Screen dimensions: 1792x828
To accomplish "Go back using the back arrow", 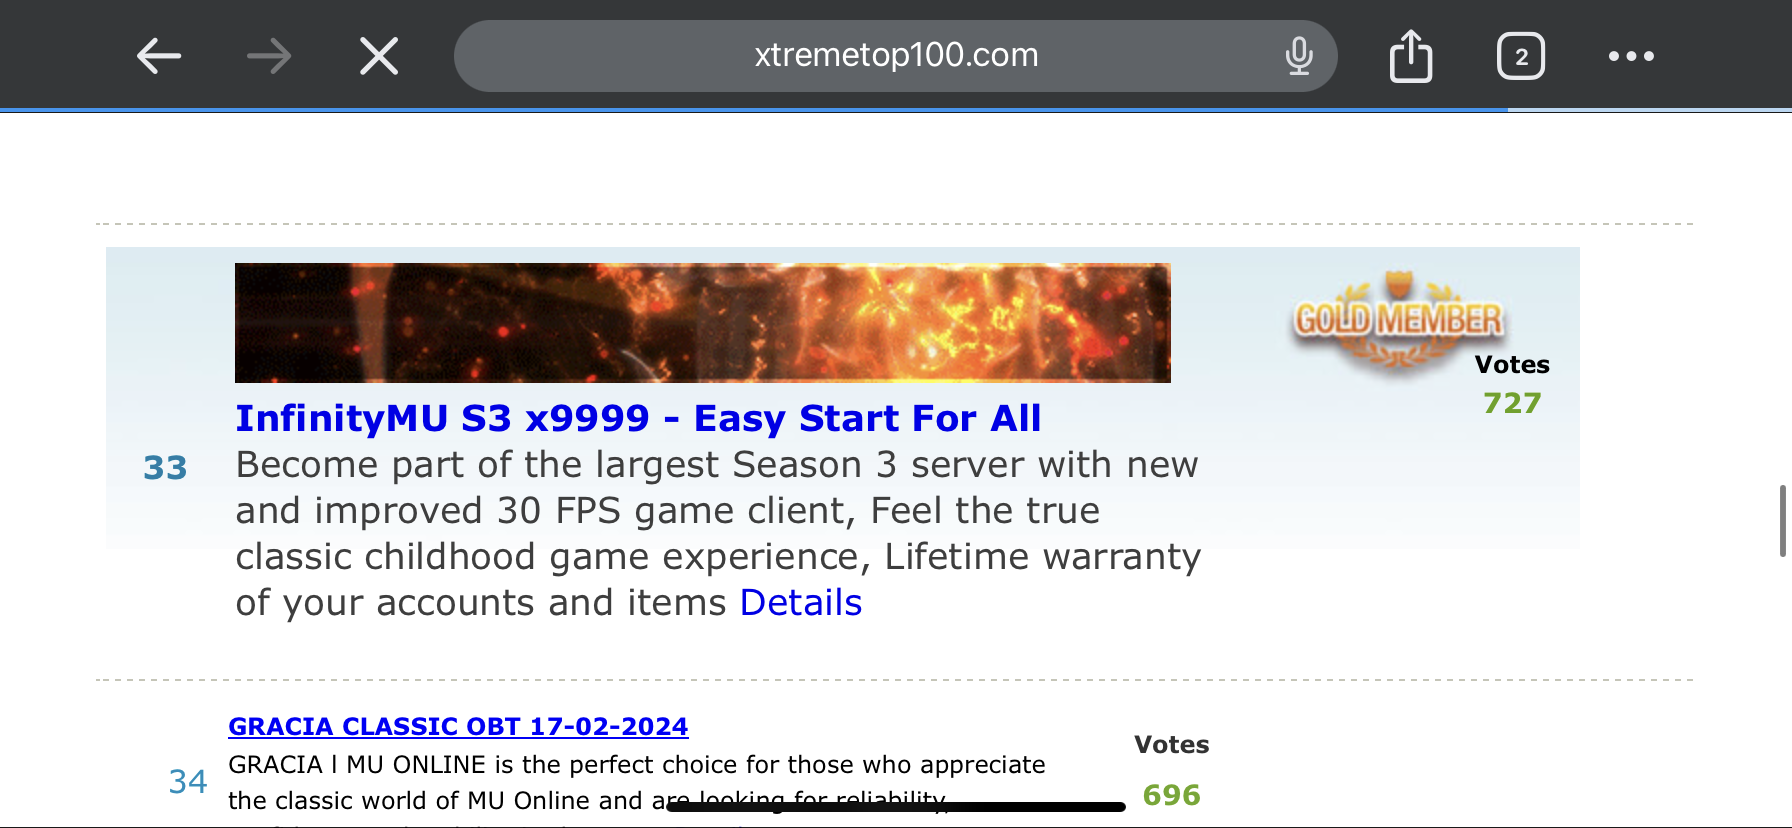I will point(159,56).
